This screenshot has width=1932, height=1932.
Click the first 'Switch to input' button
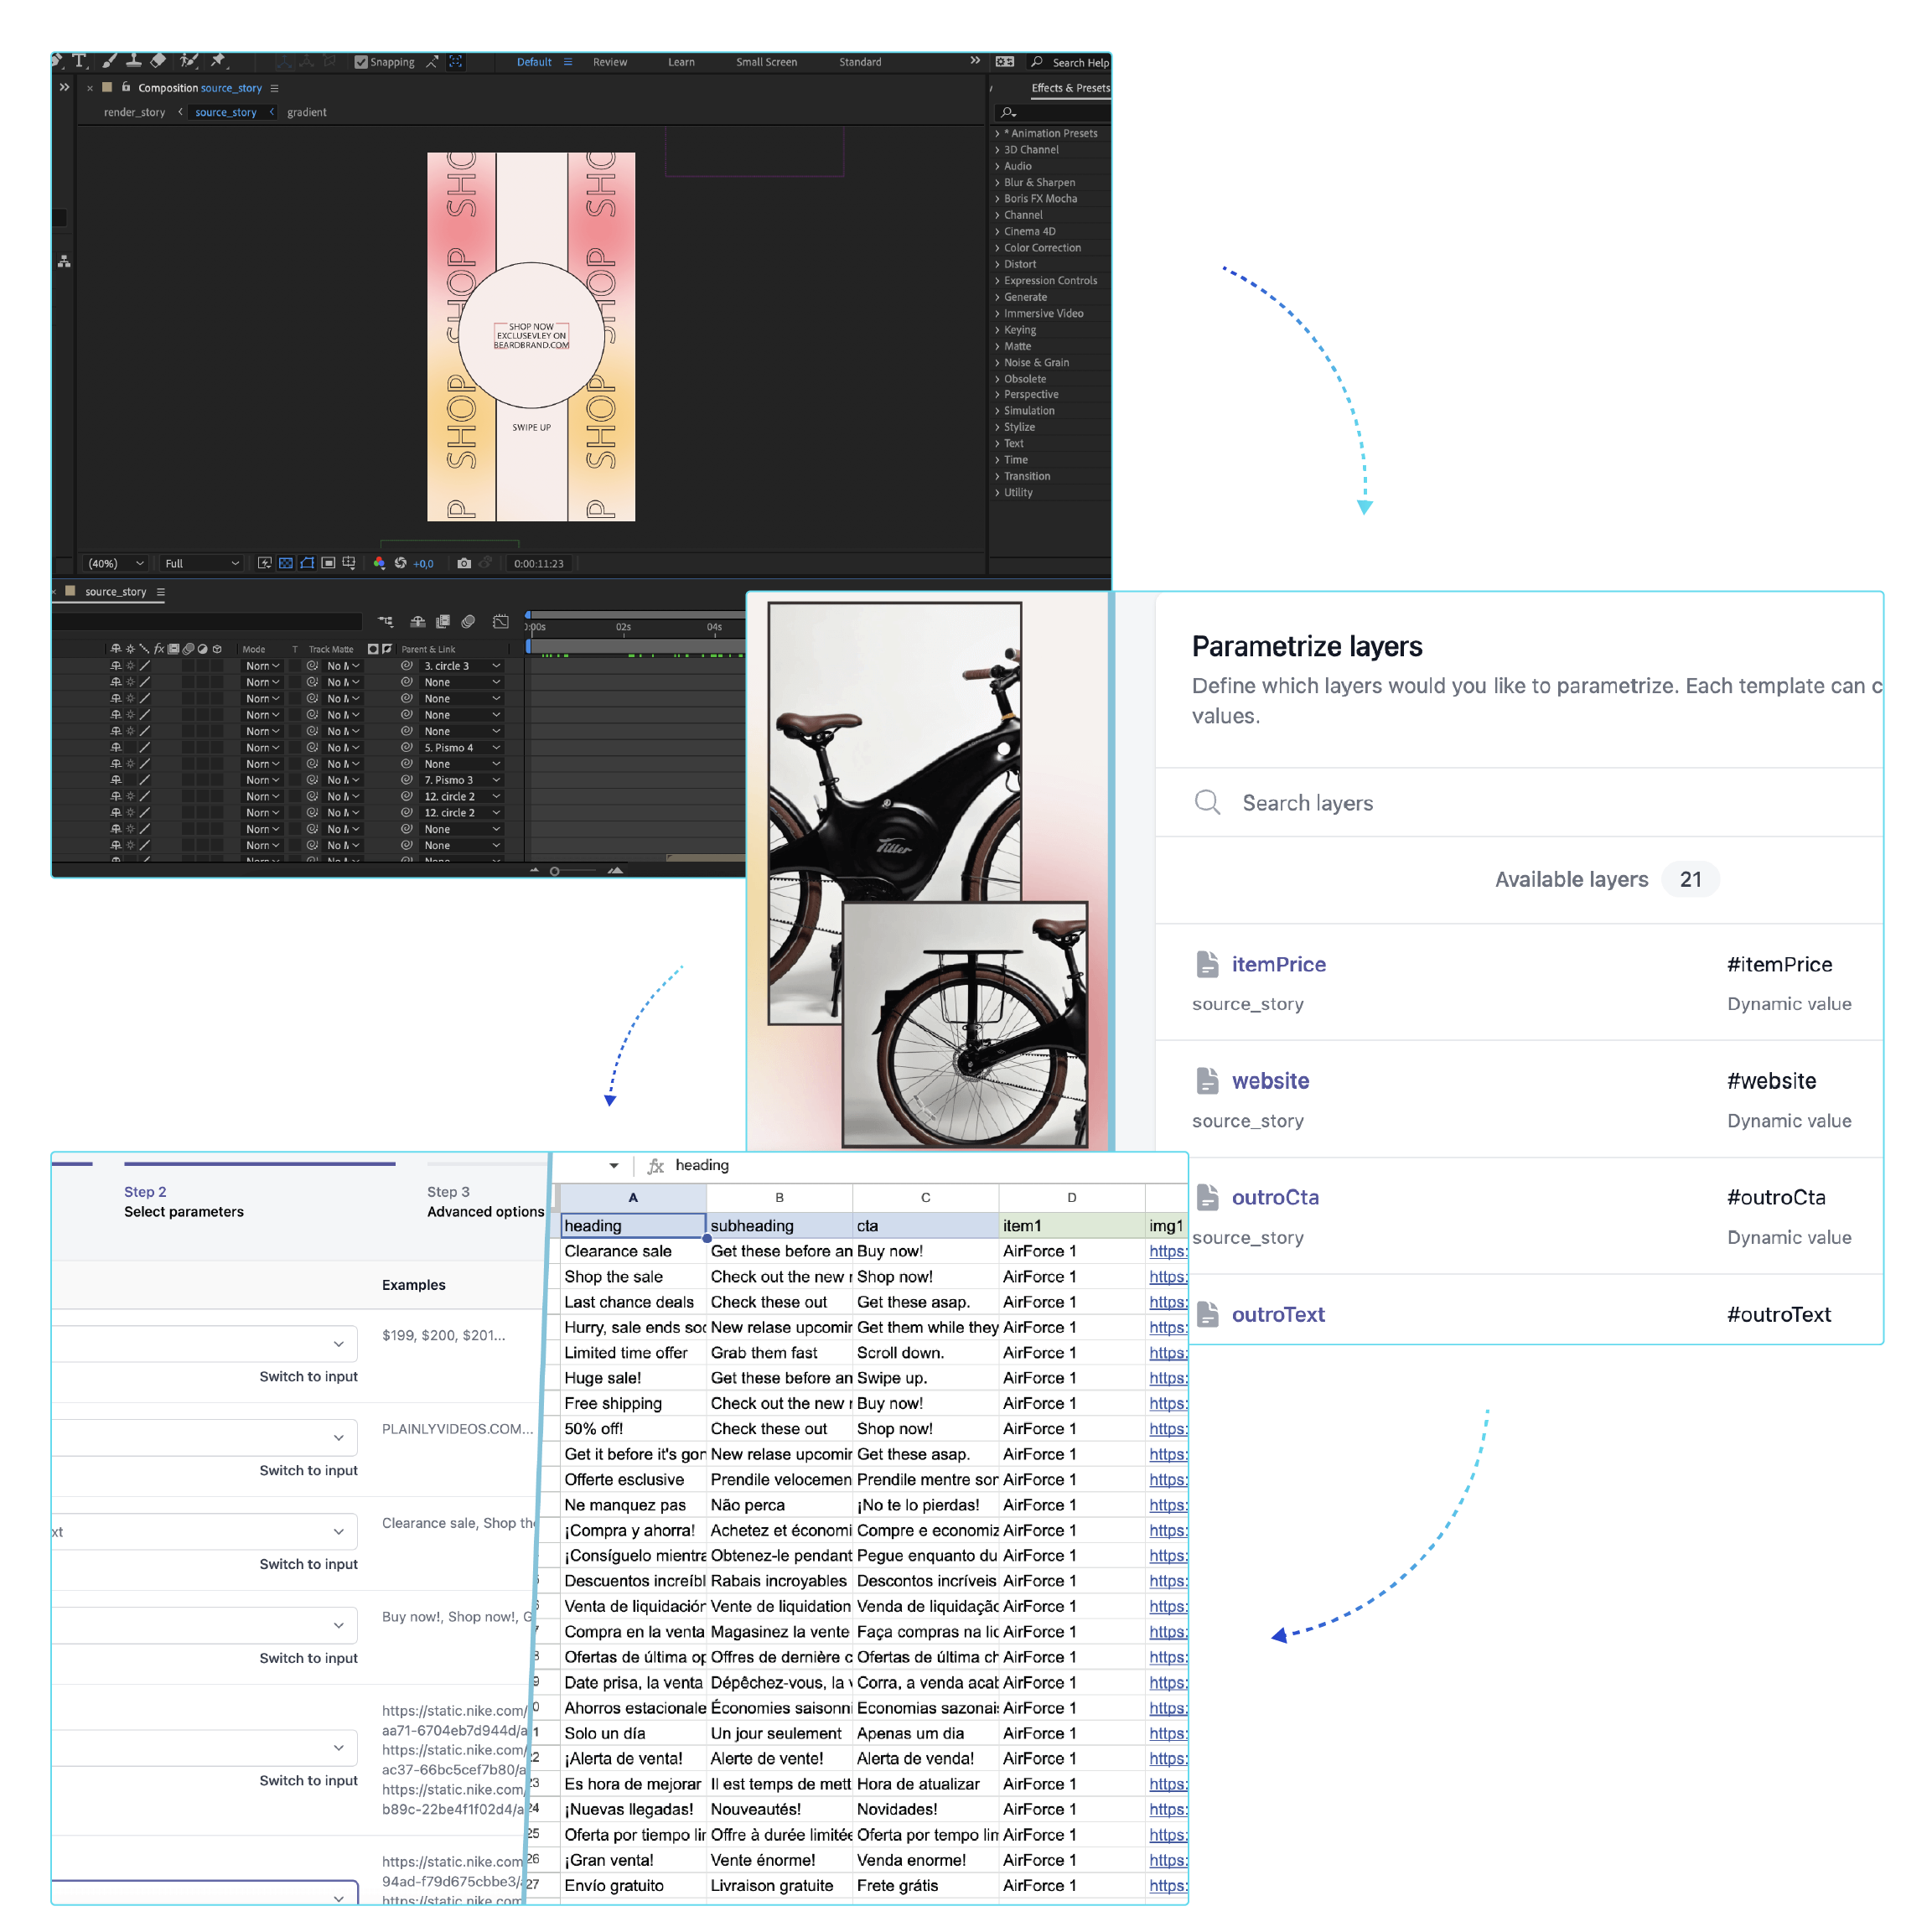[x=308, y=1376]
